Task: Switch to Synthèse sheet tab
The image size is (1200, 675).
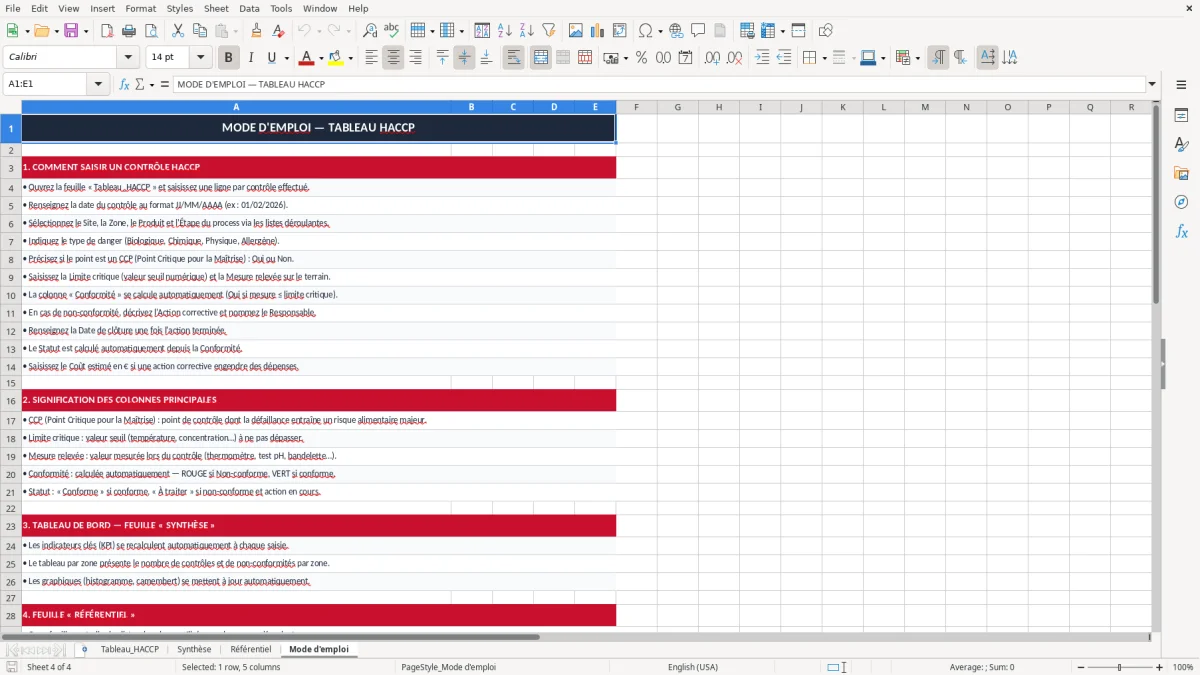Action: click(x=194, y=649)
